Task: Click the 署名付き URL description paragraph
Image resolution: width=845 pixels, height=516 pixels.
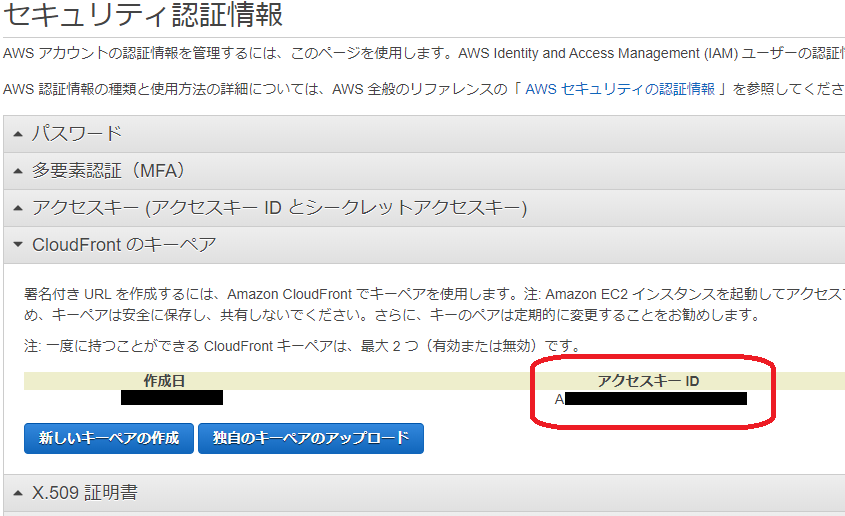Action: [434, 304]
